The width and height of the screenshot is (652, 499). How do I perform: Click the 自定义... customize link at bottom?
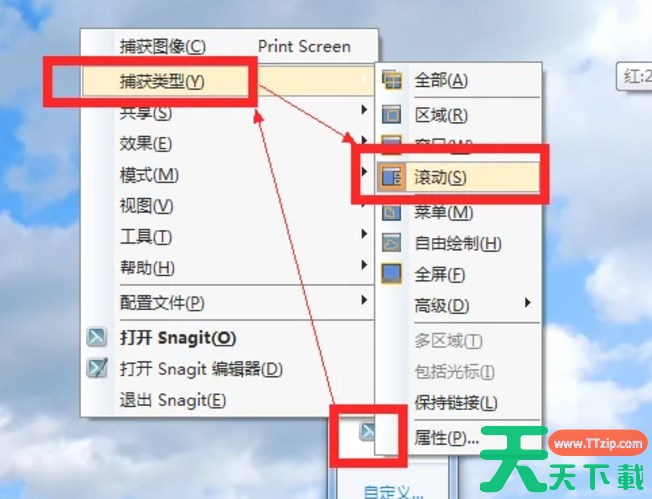[x=393, y=492]
